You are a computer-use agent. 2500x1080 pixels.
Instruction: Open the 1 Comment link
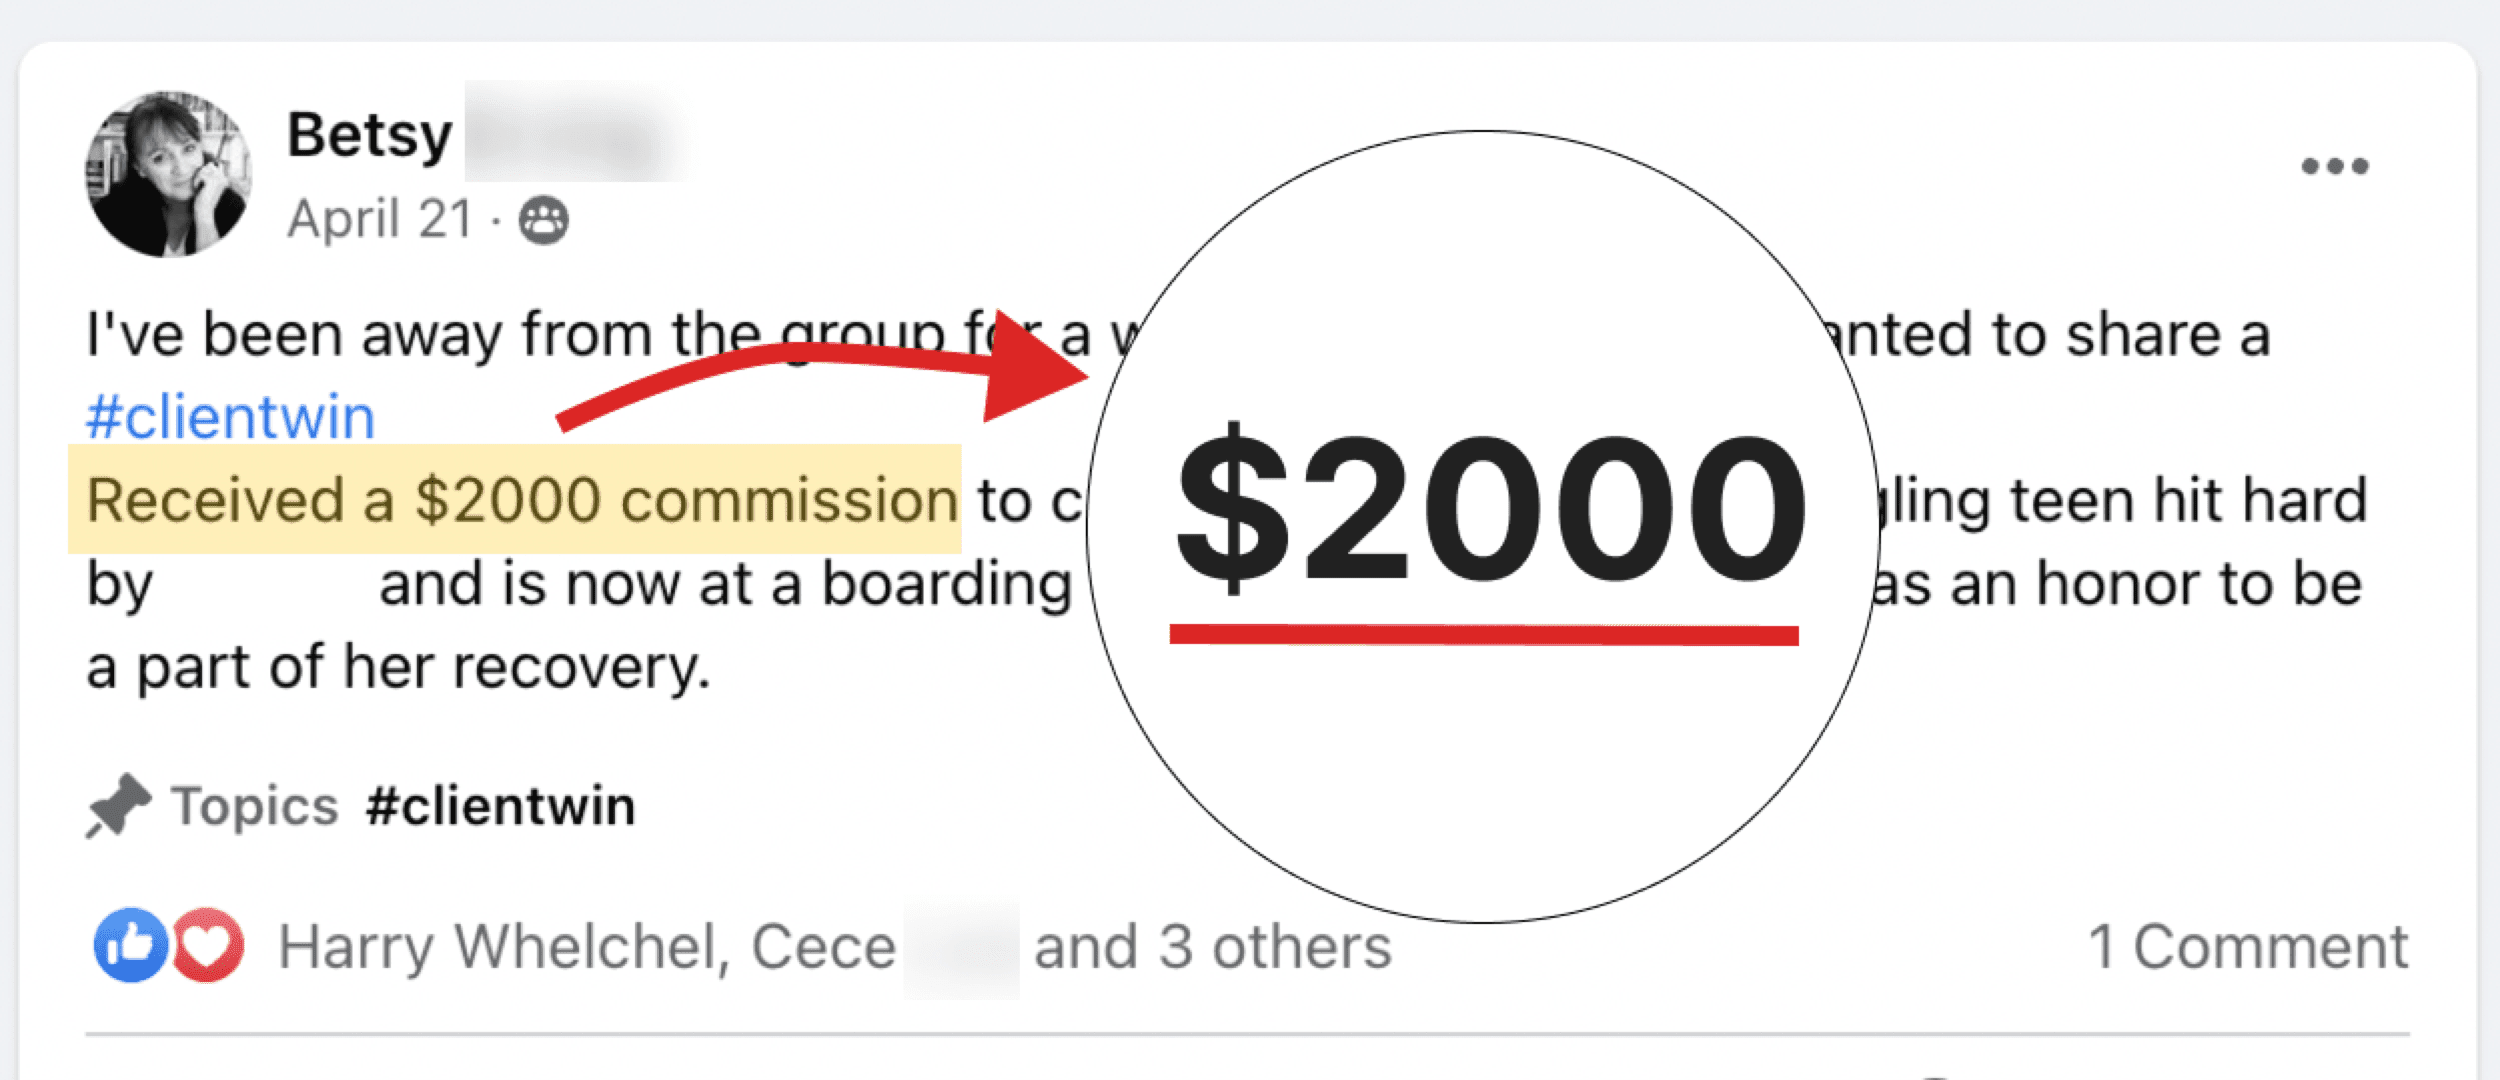coord(2247,947)
